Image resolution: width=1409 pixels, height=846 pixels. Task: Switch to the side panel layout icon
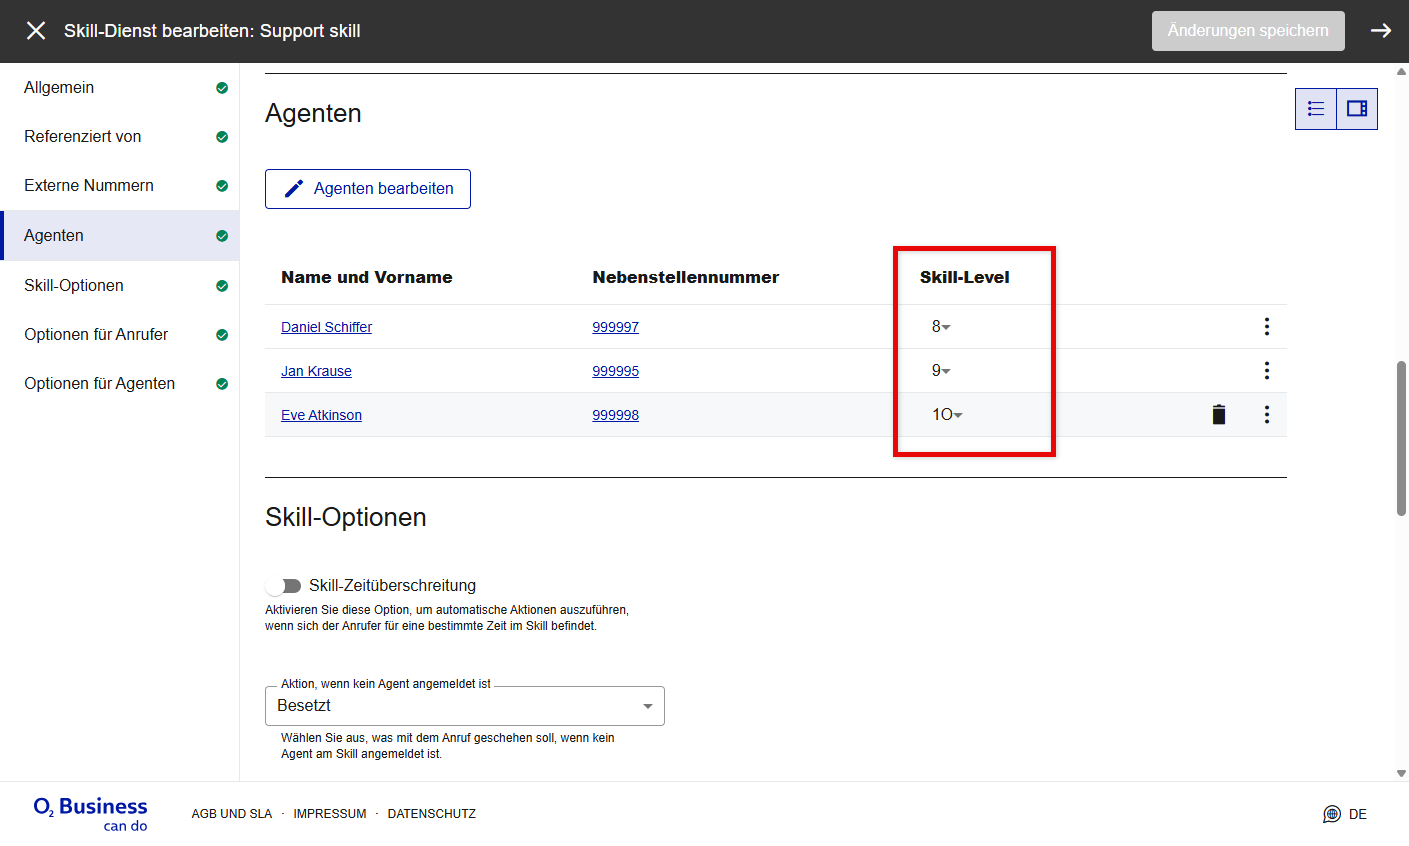[1357, 109]
